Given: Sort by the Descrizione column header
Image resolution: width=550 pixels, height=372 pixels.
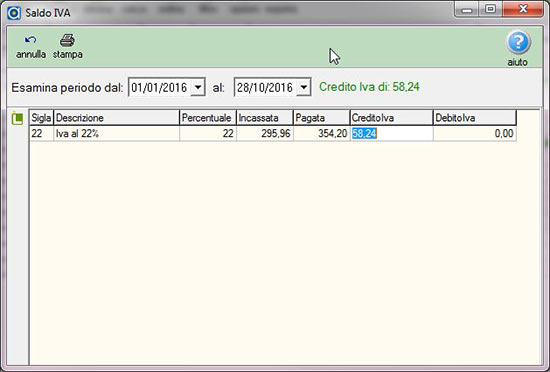Looking at the screenshot, I should 116,118.
